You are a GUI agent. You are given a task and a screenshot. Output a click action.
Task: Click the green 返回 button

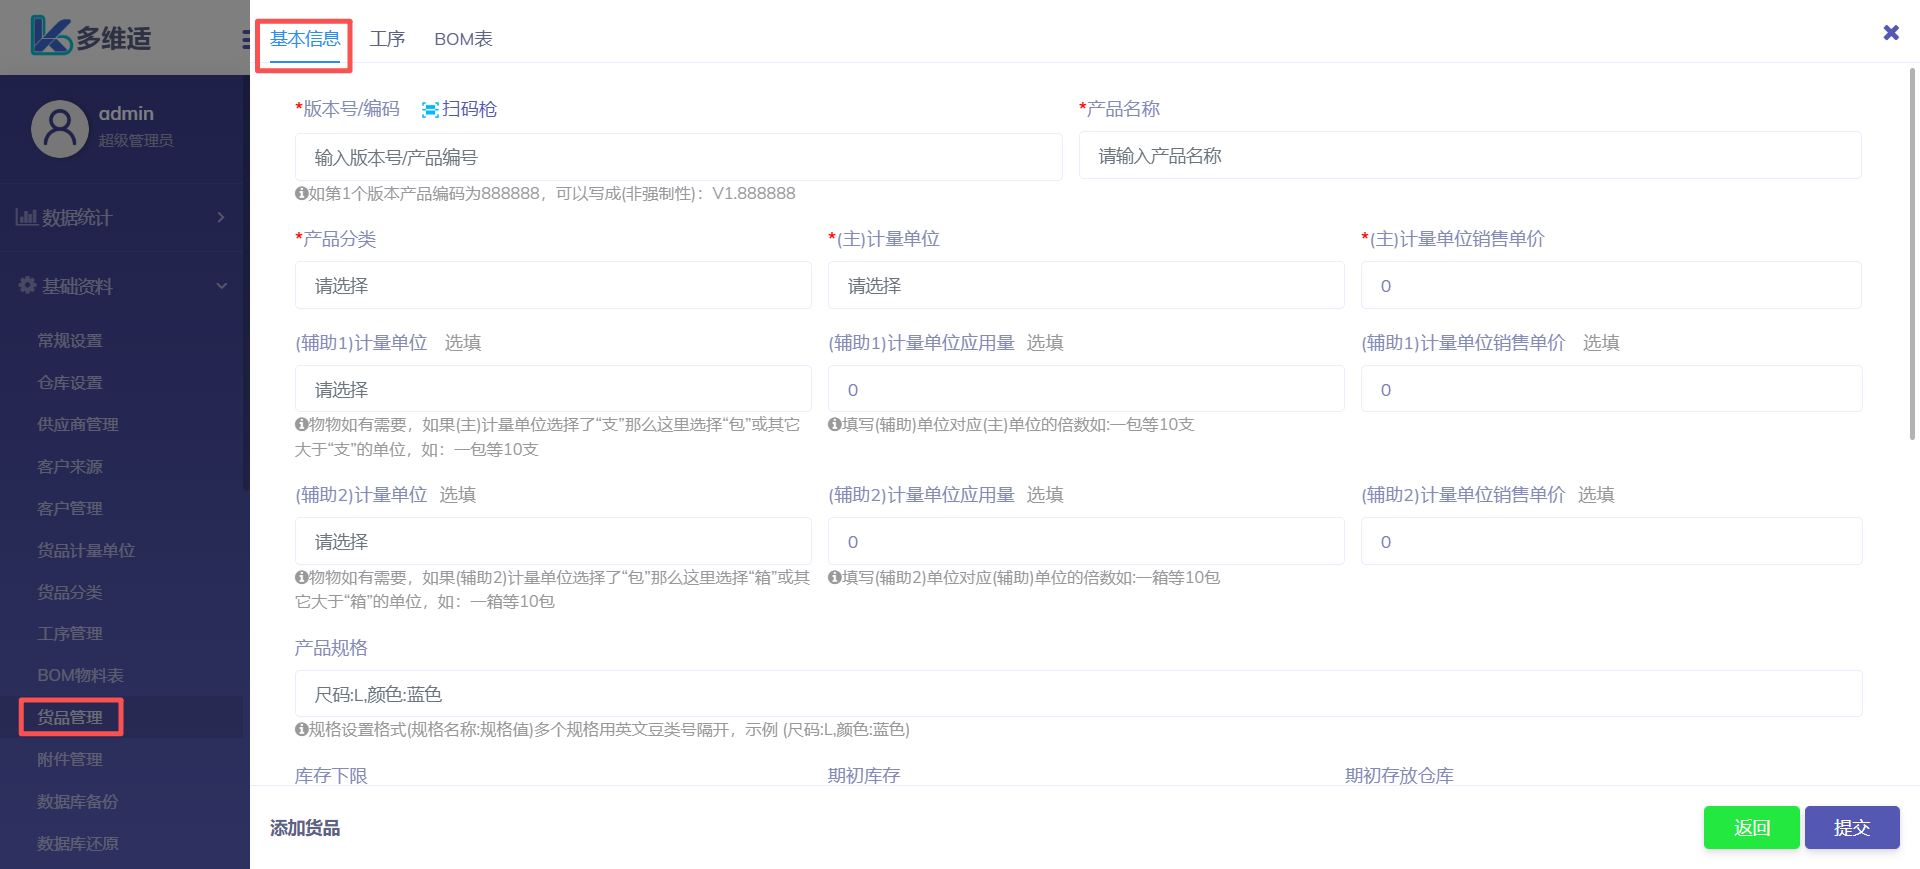pos(1751,828)
